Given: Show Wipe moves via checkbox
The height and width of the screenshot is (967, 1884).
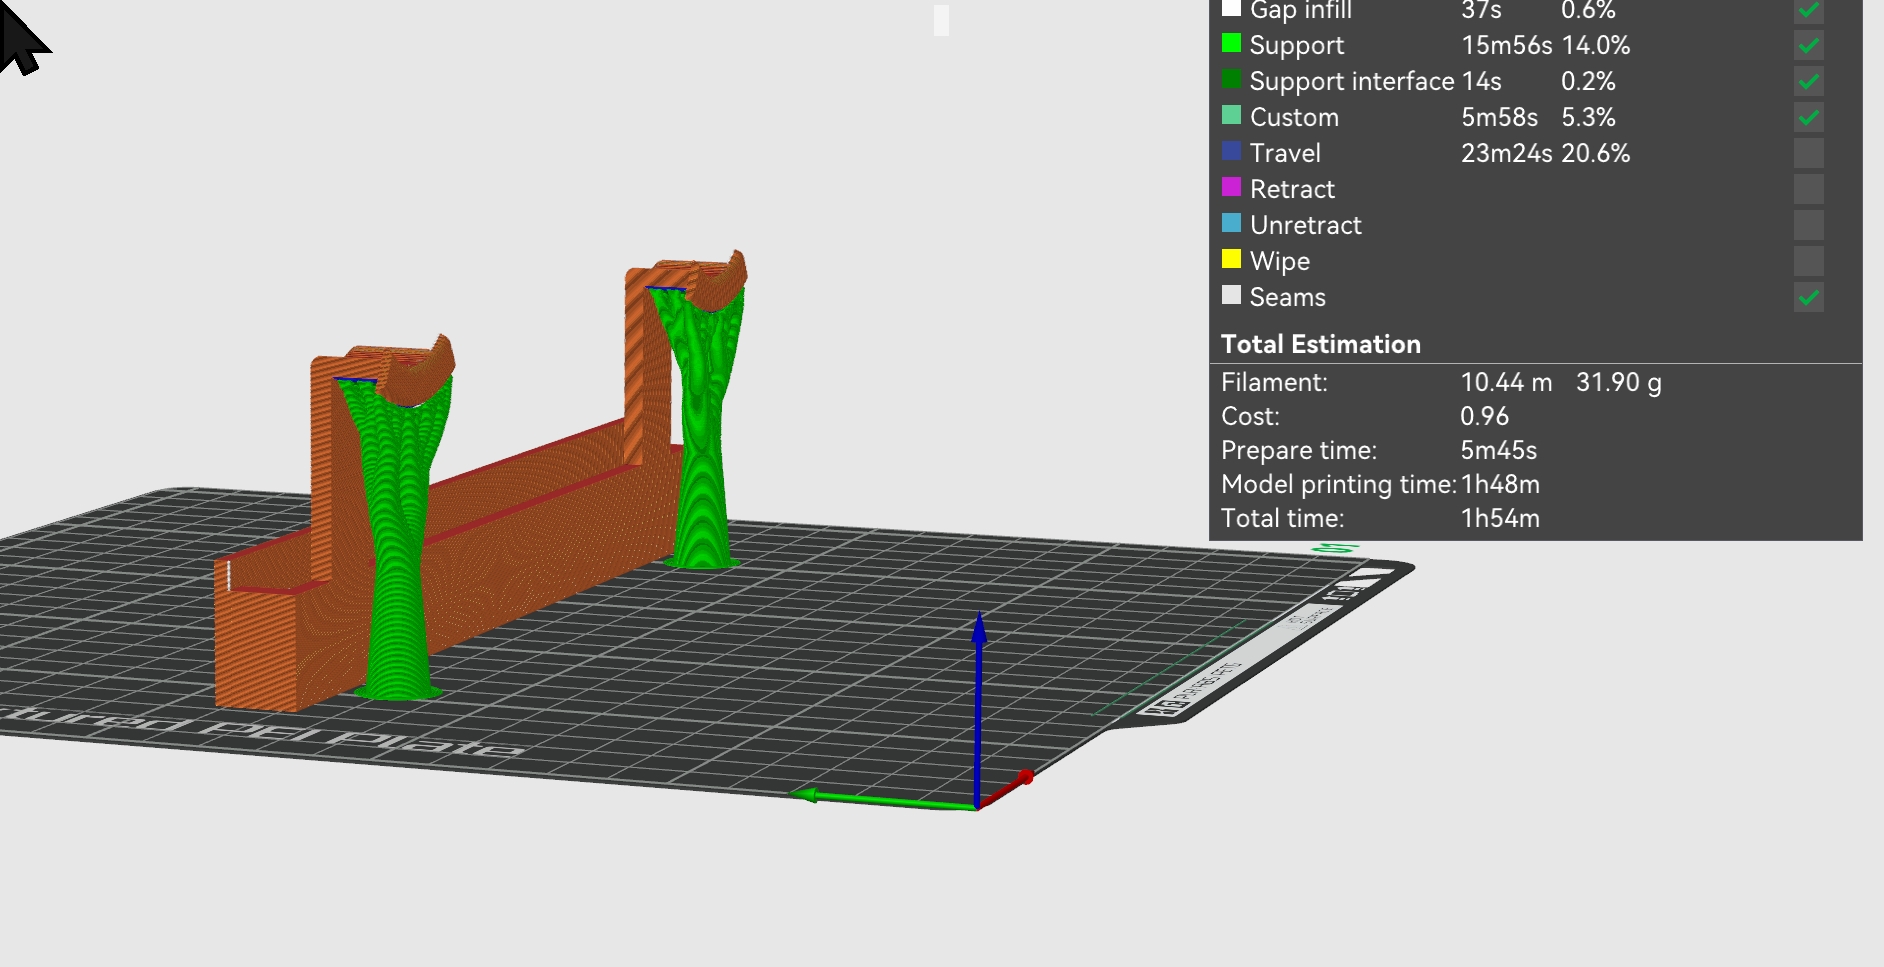Looking at the screenshot, I should pos(1808,261).
